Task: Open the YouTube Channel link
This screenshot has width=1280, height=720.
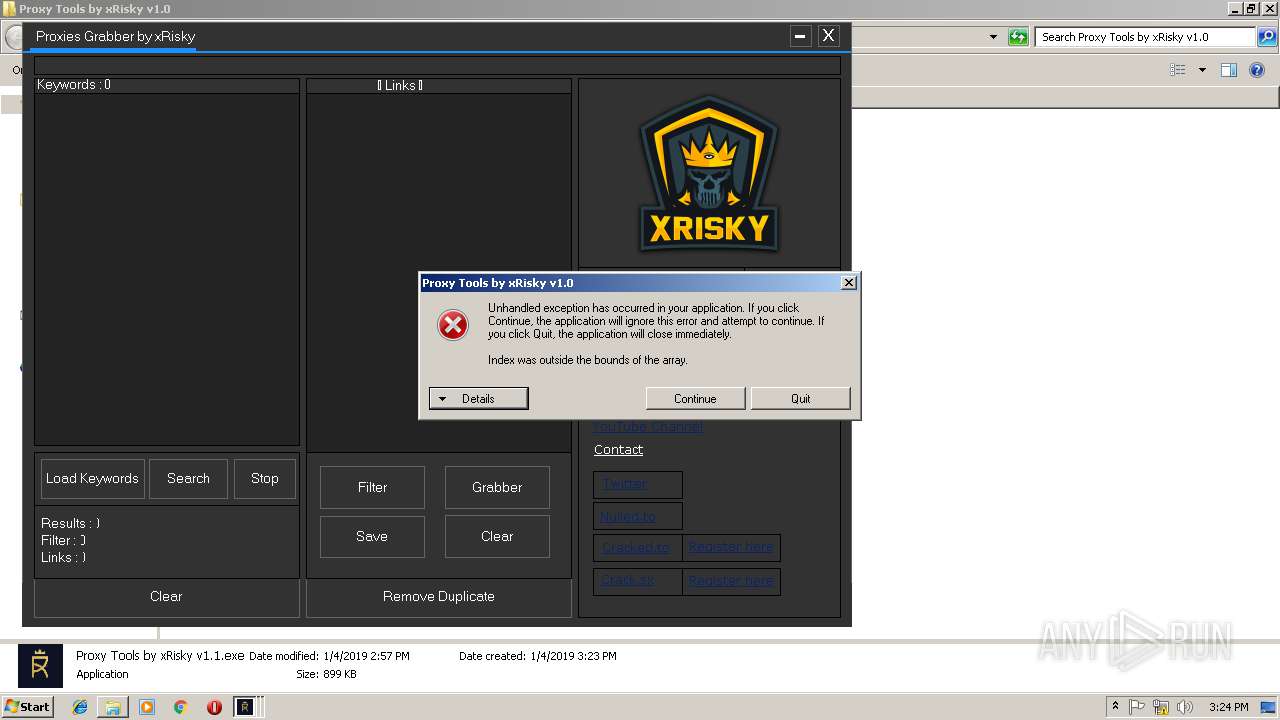Action: tap(648, 427)
